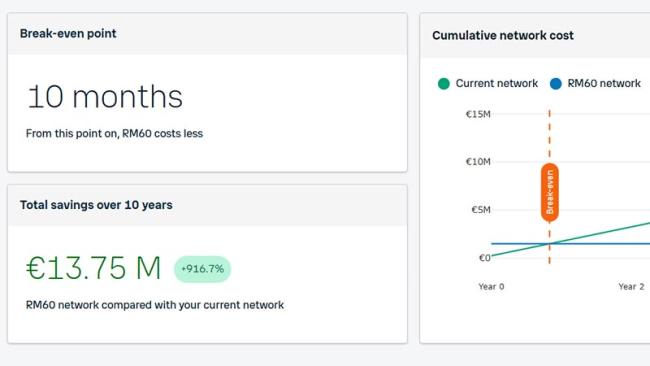Click the +916.7% savings badge
The width and height of the screenshot is (650, 366).
point(202,269)
